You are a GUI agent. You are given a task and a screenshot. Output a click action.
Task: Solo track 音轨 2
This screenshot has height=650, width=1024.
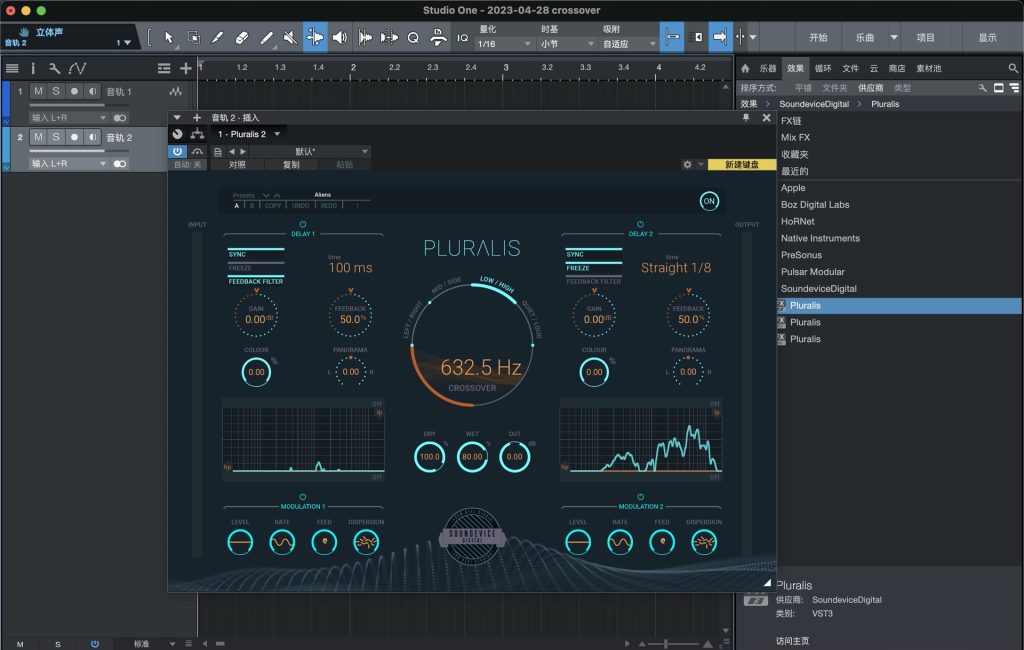(x=56, y=137)
